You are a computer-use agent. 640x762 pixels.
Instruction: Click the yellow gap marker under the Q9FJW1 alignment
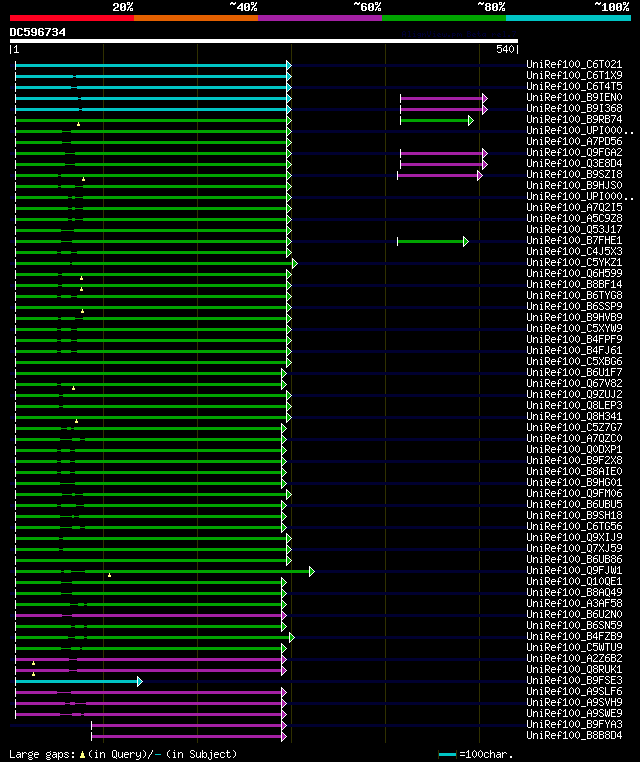tap(109, 575)
